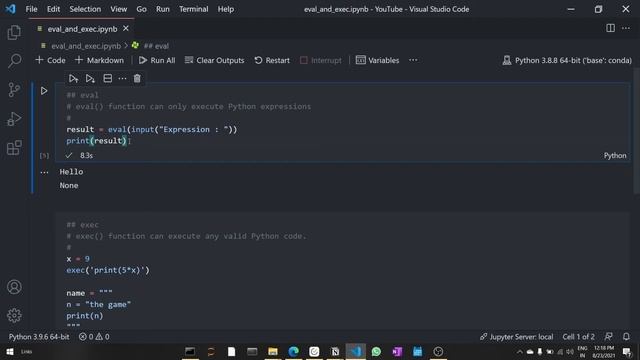
Task: Open Microsoft Edge from taskbar
Action: pos(293,351)
